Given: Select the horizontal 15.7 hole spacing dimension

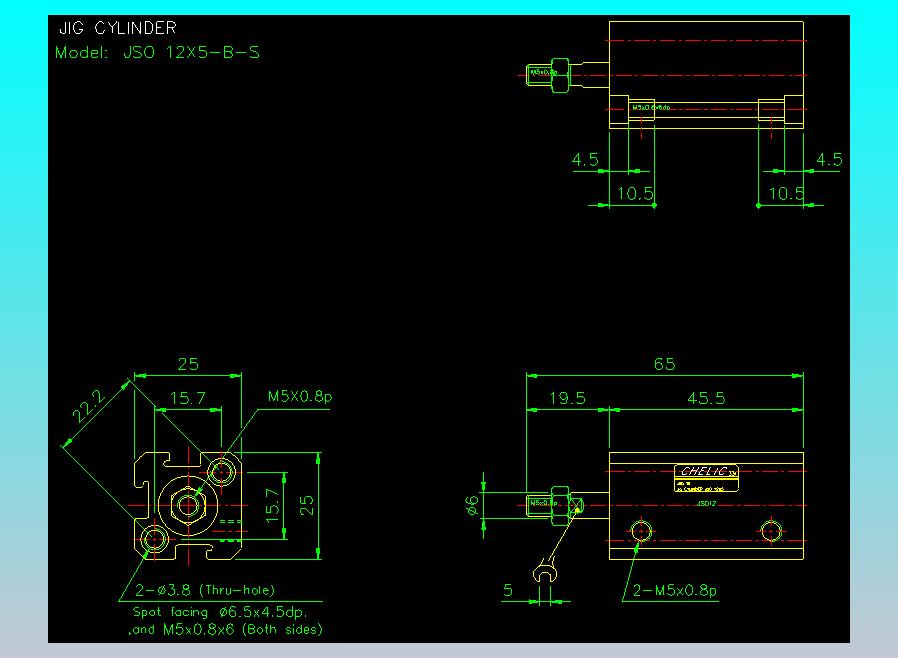Looking at the screenshot, I should [x=187, y=398].
